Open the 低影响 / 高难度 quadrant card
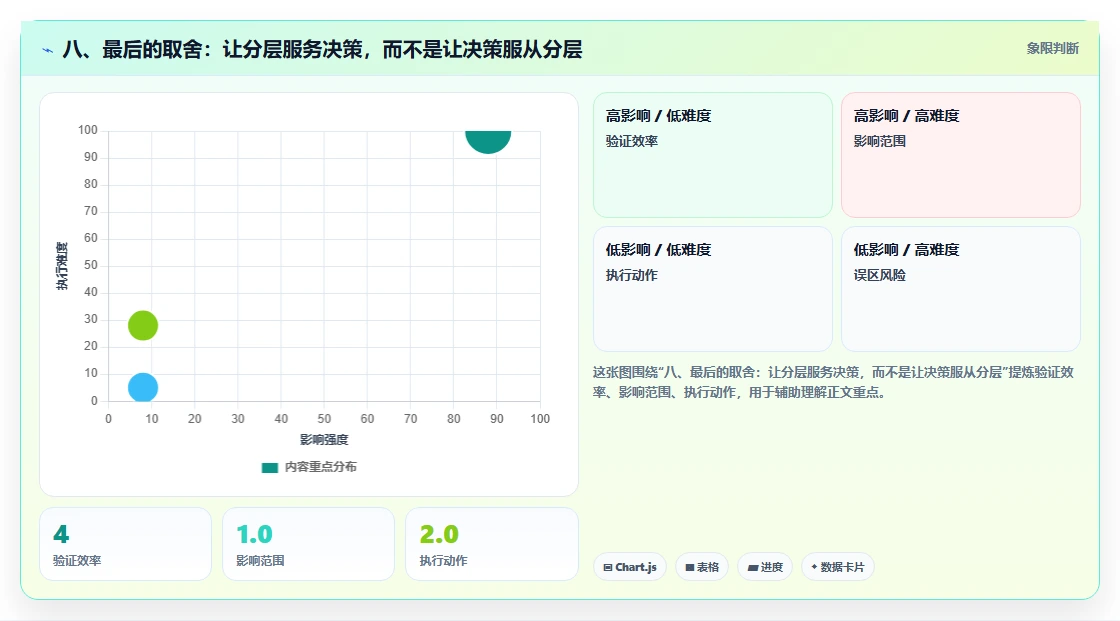 tap(961, 289)
